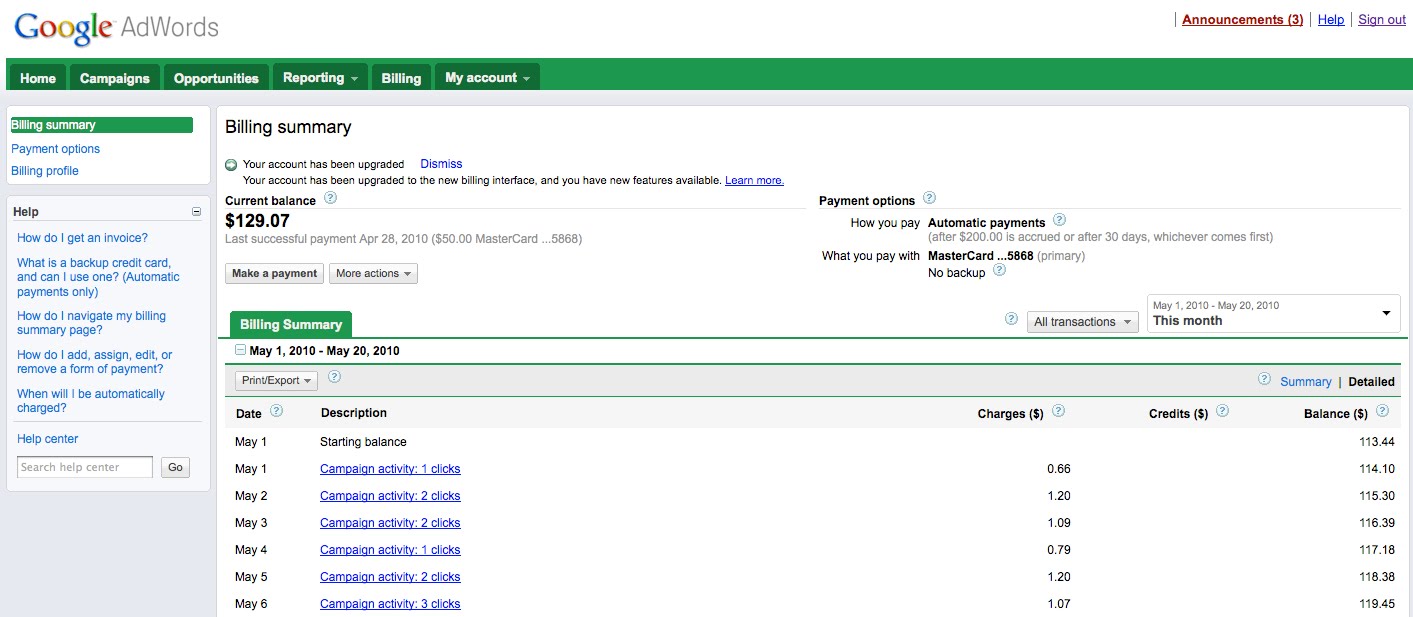Open the All transactions filter dropdown
The image size is (1413, 617).
(x=1082, y=322)
